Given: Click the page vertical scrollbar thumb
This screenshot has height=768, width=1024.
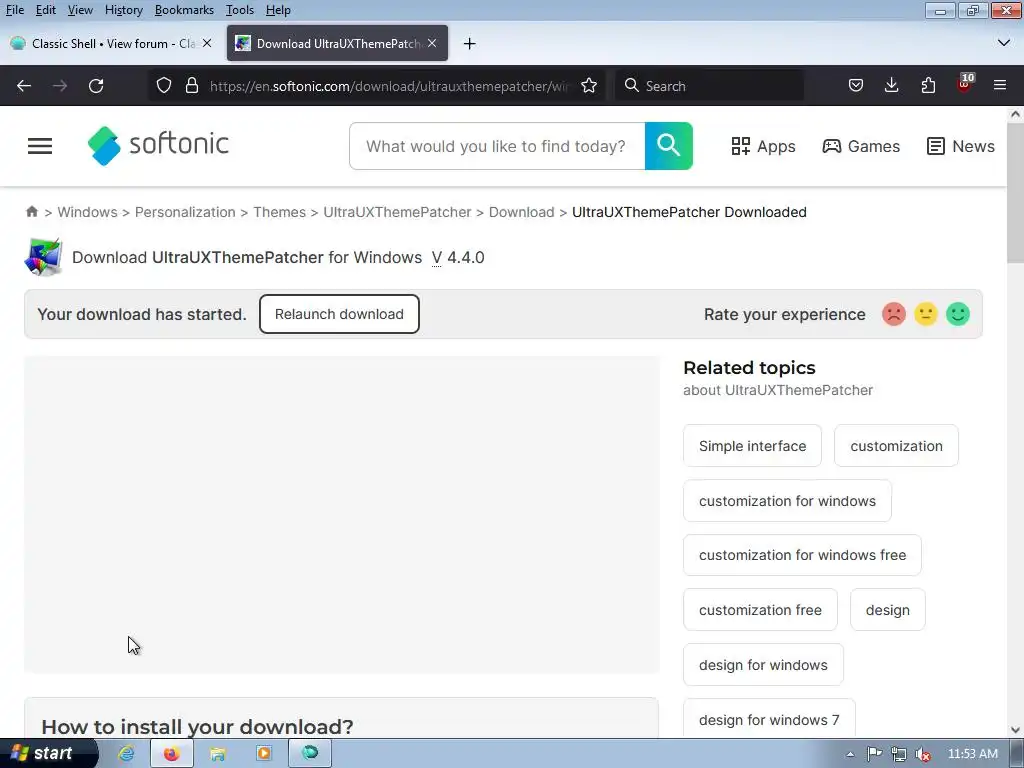Looking at the screenshot, I should point(1015,193).
